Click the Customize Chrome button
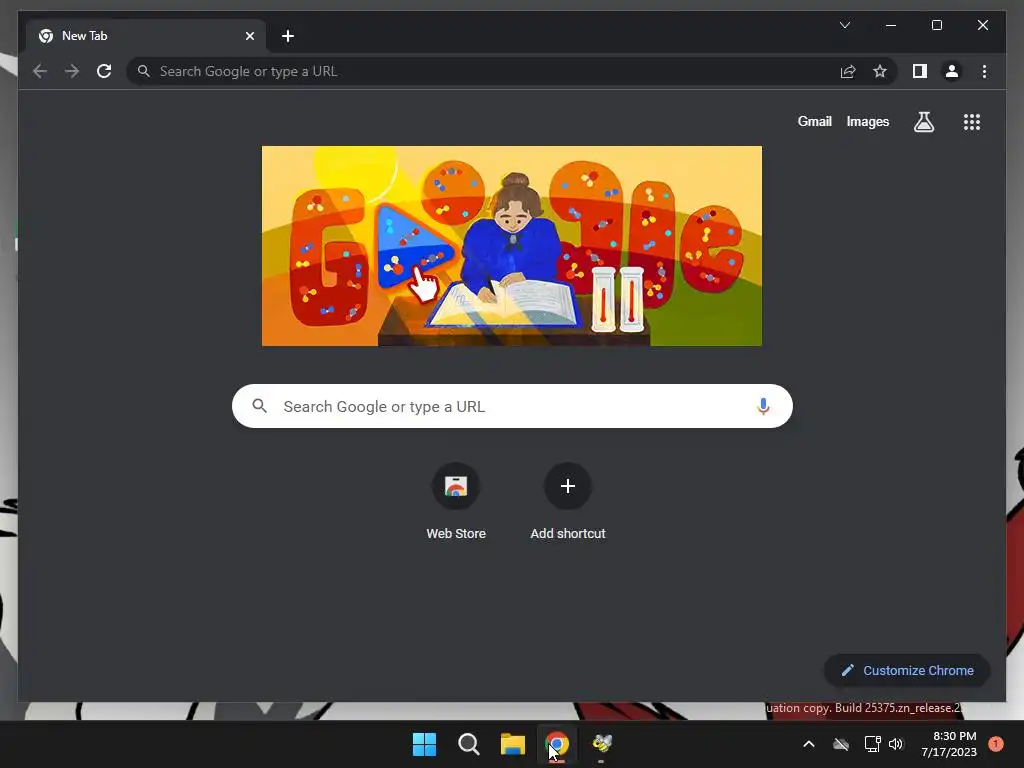1024x768 pixels. click(907, 670)
